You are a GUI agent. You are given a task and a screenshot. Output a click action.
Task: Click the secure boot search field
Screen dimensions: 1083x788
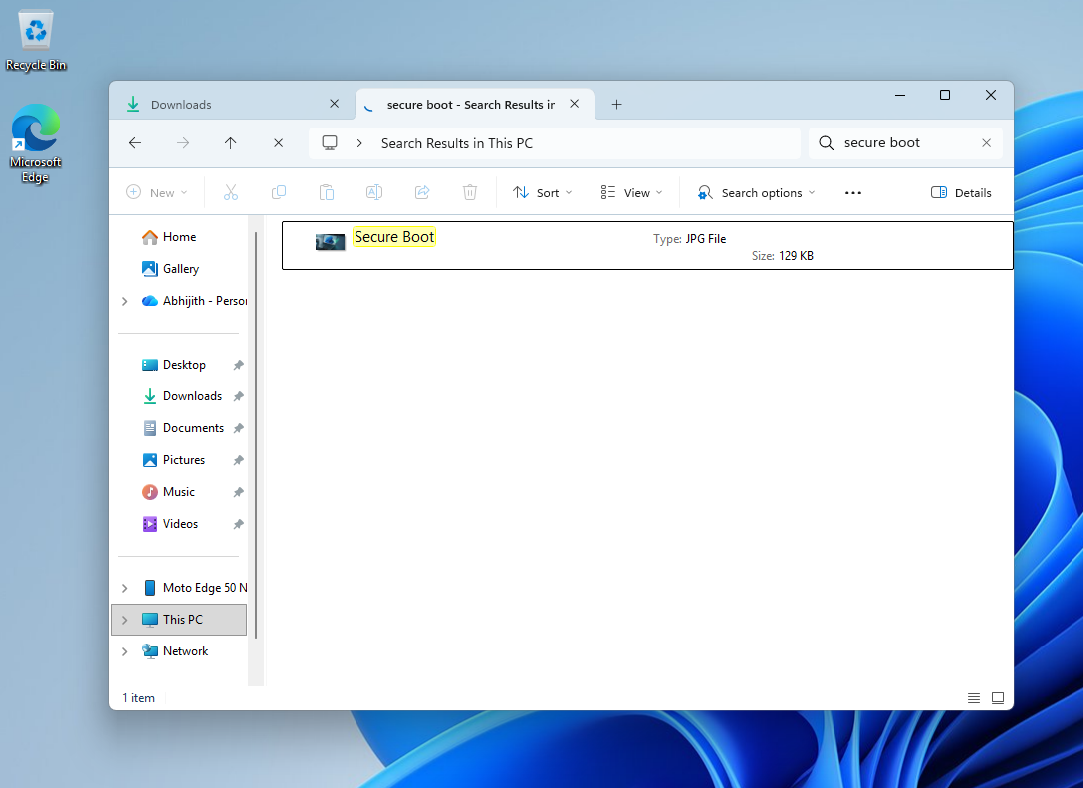(906, 142)
